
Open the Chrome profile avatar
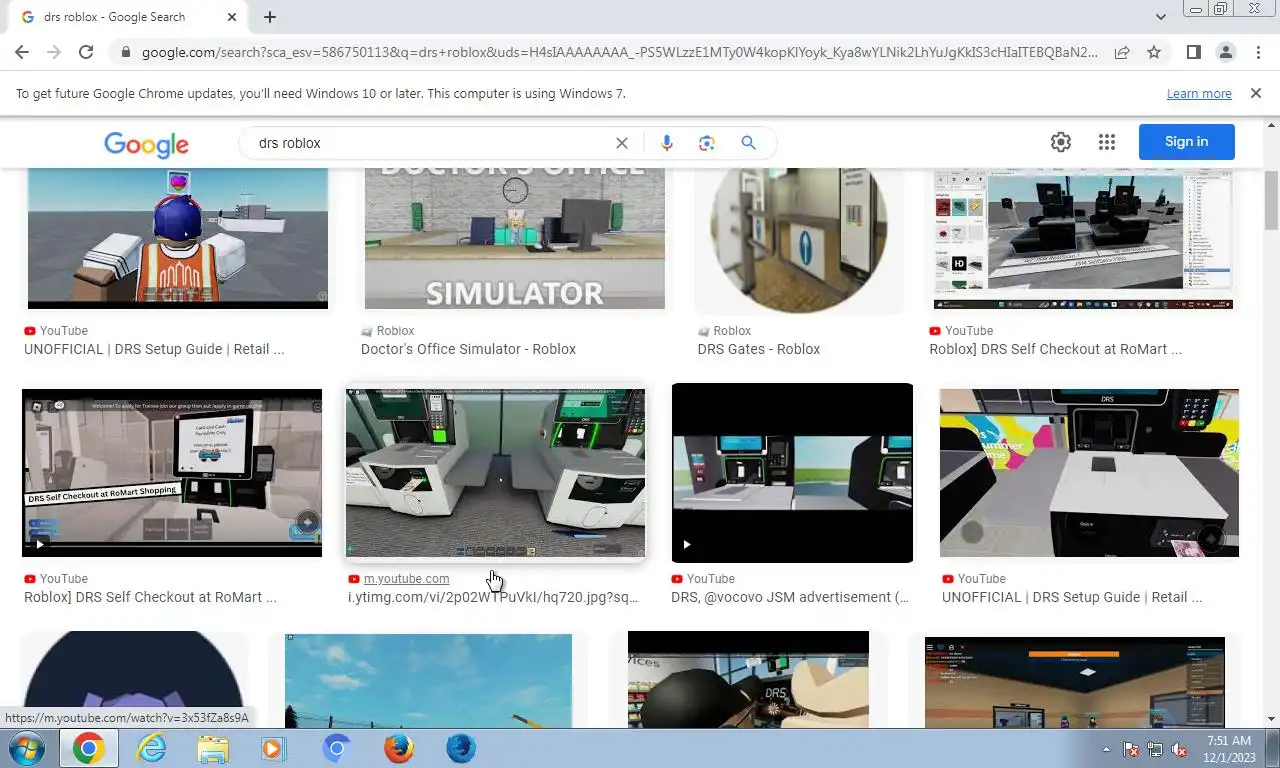coord(1225,52)
